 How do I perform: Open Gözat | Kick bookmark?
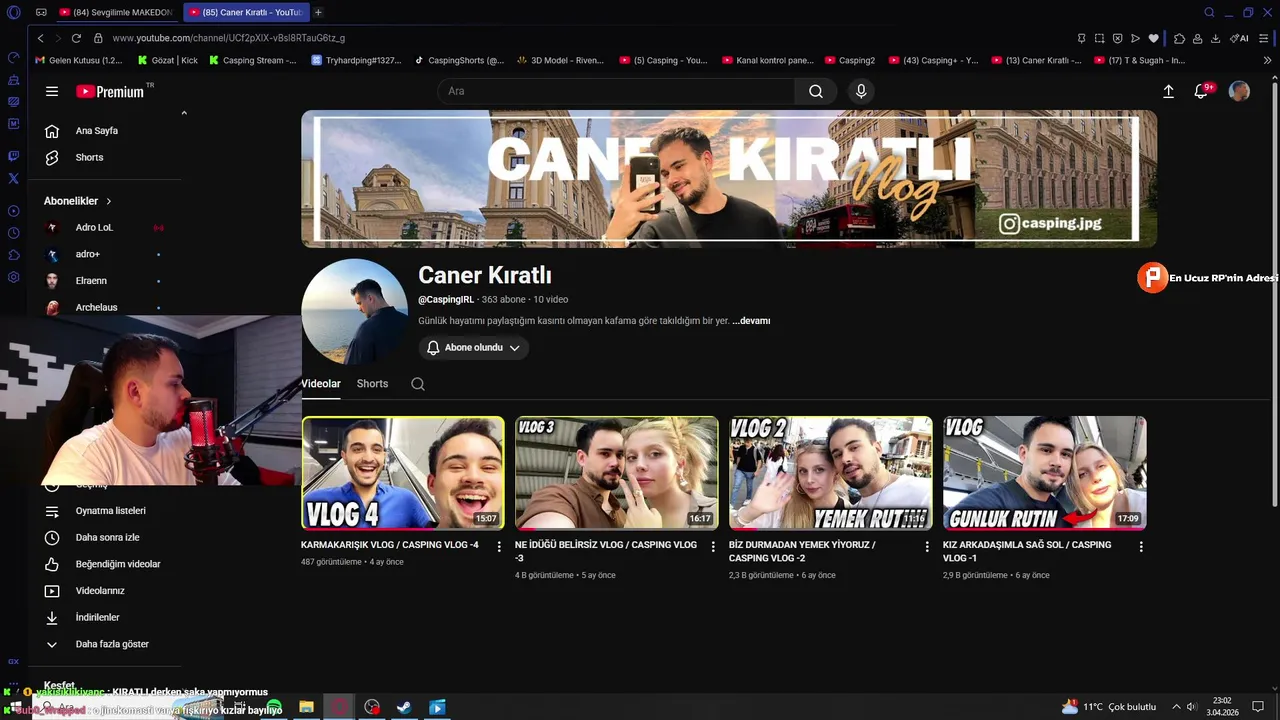[167, 60]
